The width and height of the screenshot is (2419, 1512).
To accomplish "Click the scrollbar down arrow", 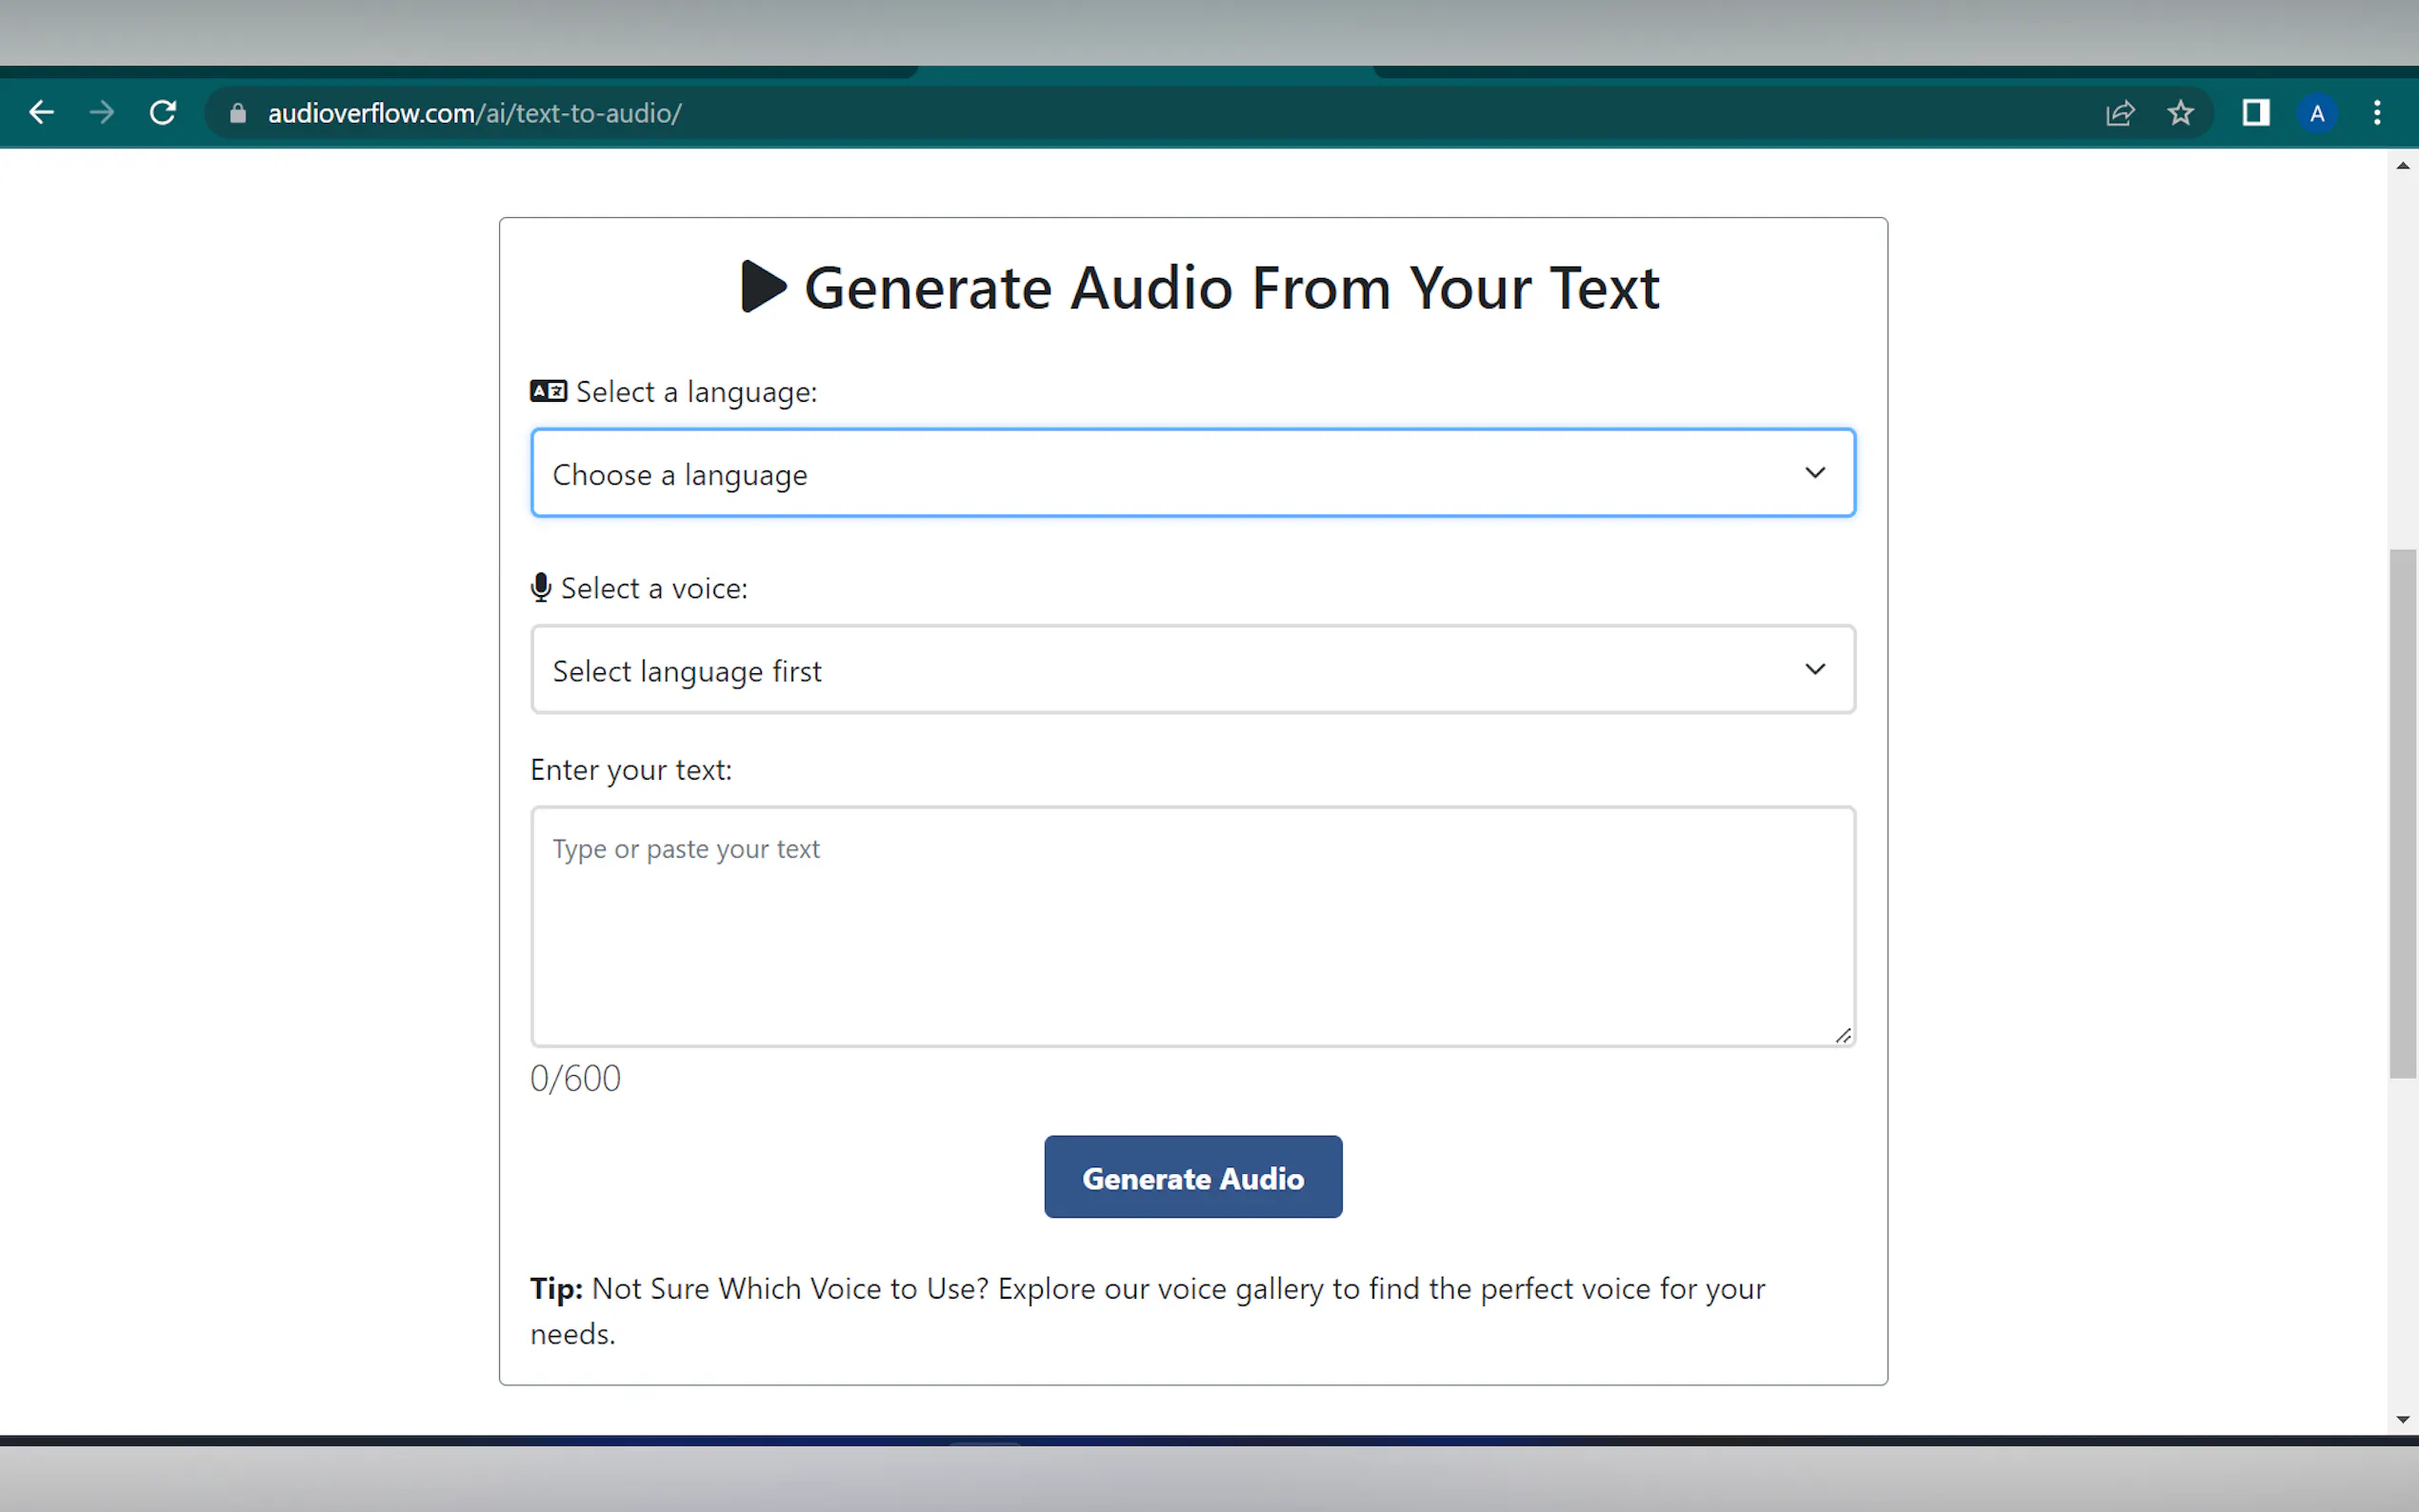I will (x=2402, y=1419).
